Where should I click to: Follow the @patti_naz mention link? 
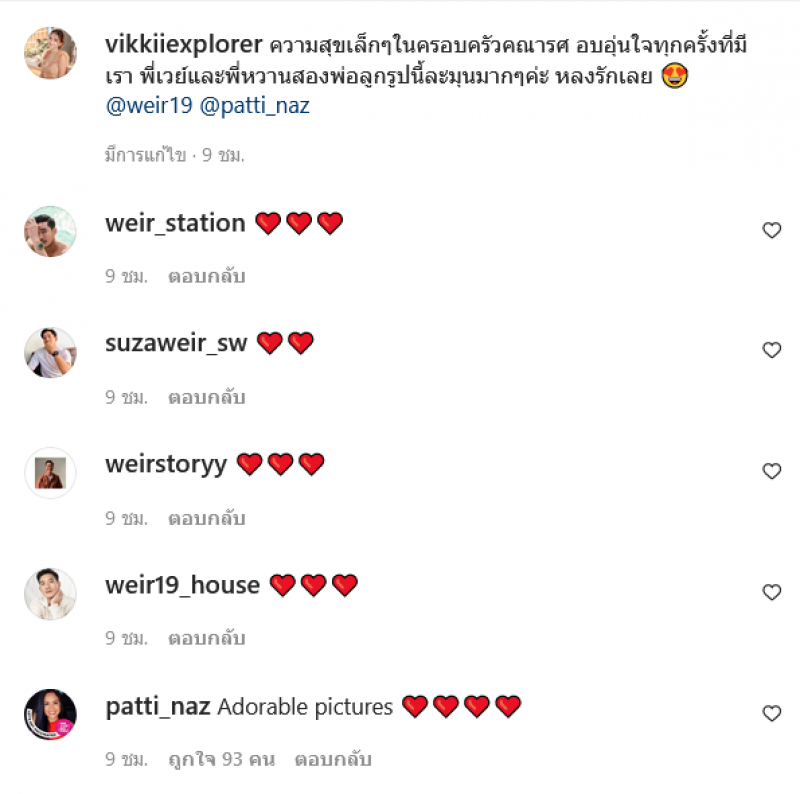pyautogui.click(x=255, y=106)
